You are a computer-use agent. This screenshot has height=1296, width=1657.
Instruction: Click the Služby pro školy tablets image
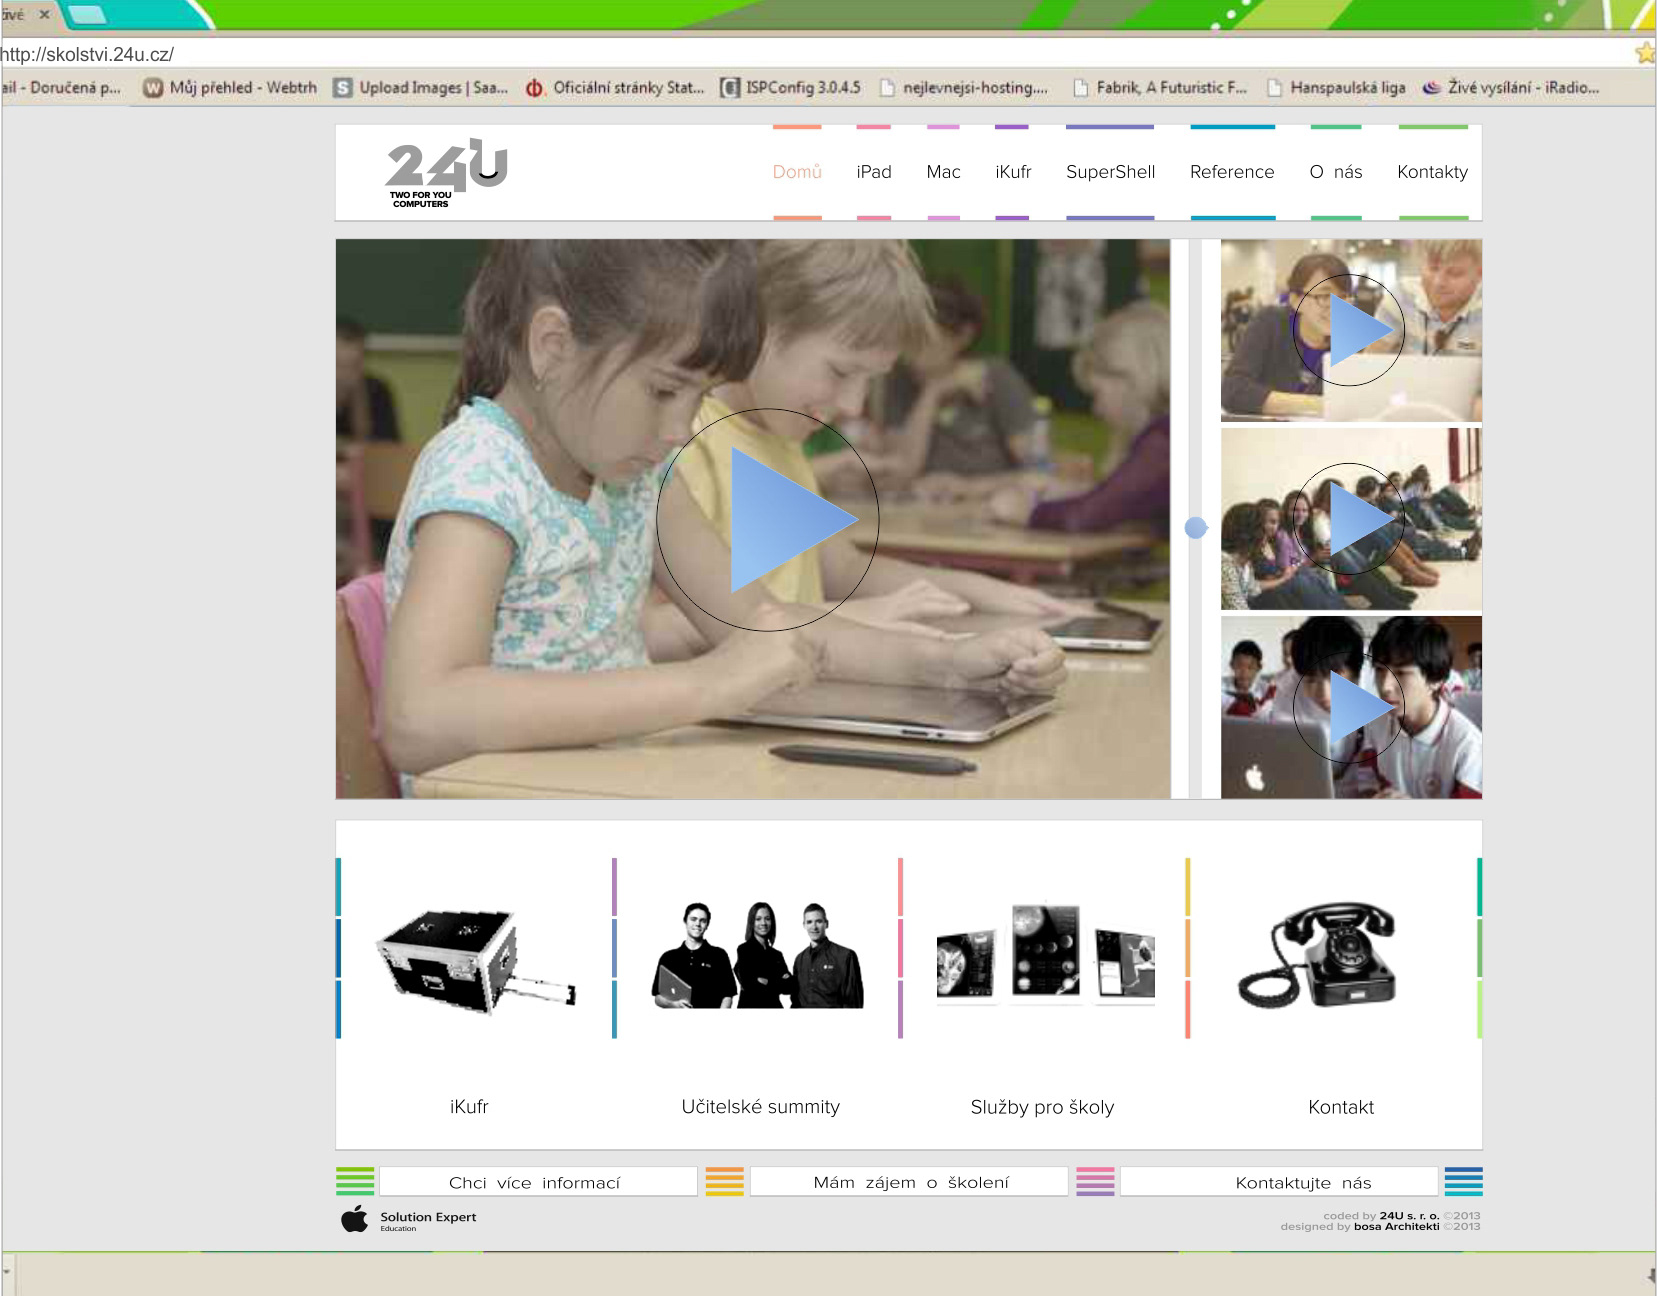(x=1045, y=951)
